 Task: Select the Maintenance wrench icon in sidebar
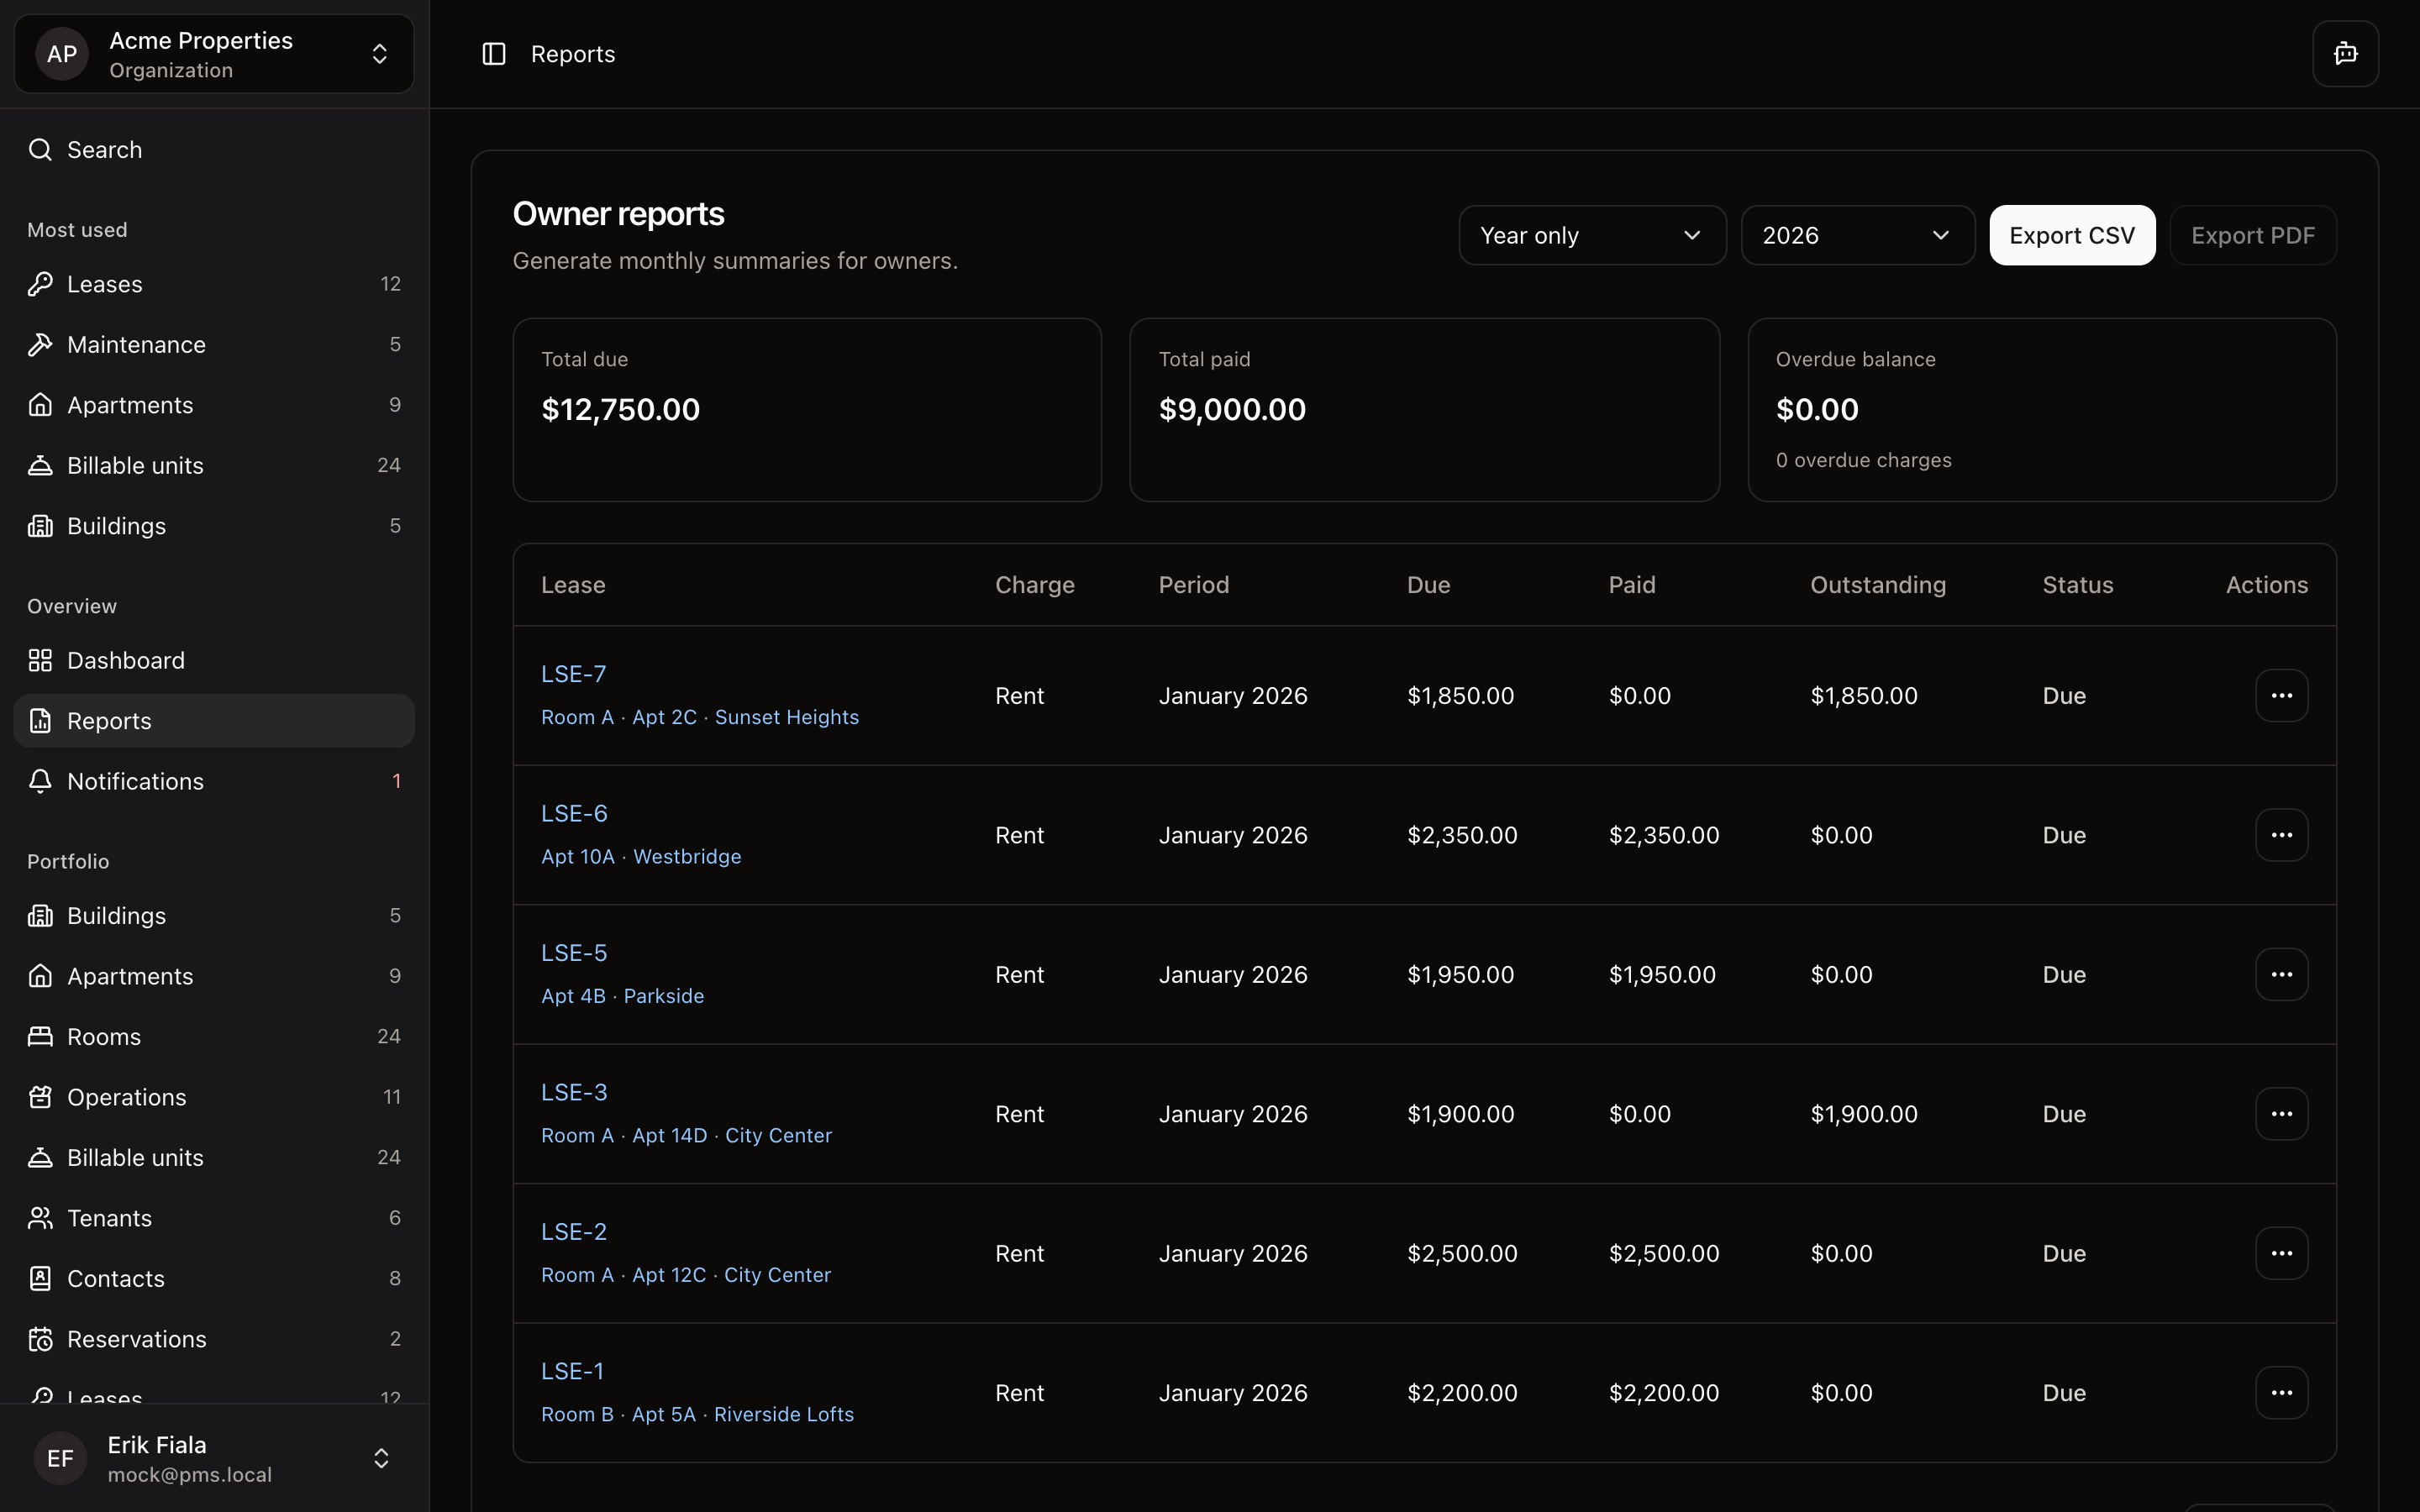tap(40, 344)
